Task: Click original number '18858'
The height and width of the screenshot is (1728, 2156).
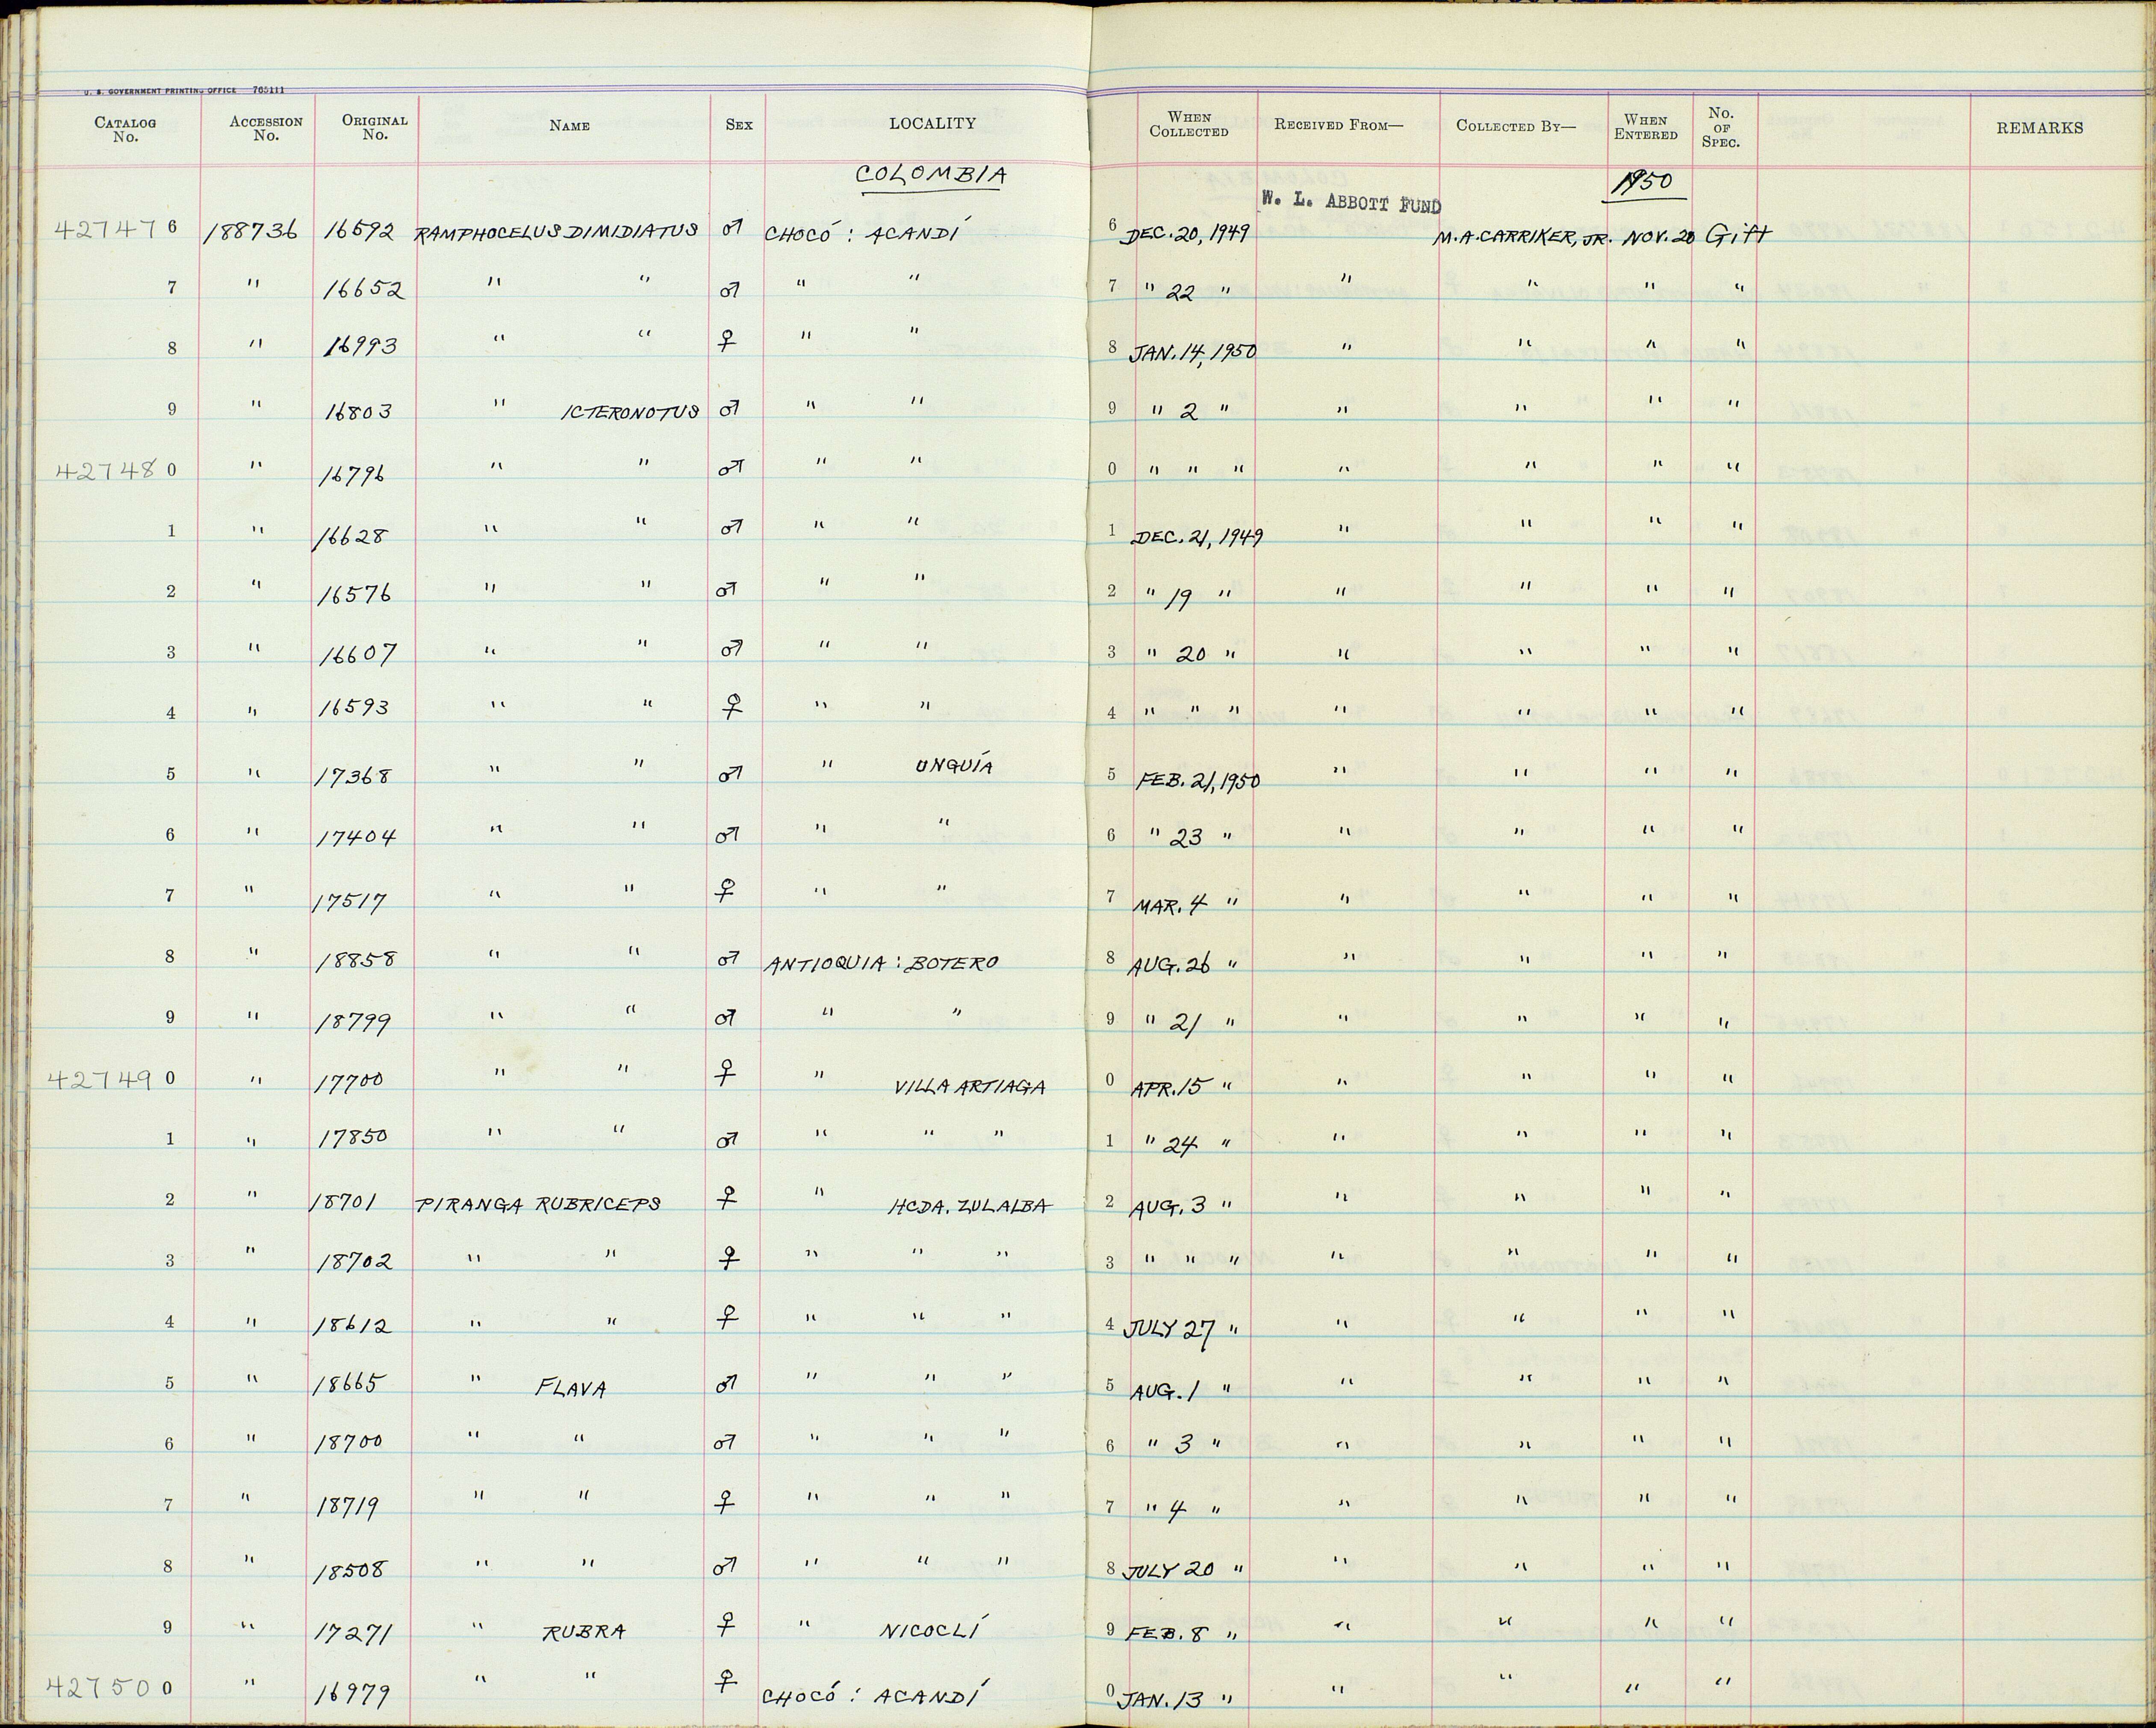Action: [357, 960]
